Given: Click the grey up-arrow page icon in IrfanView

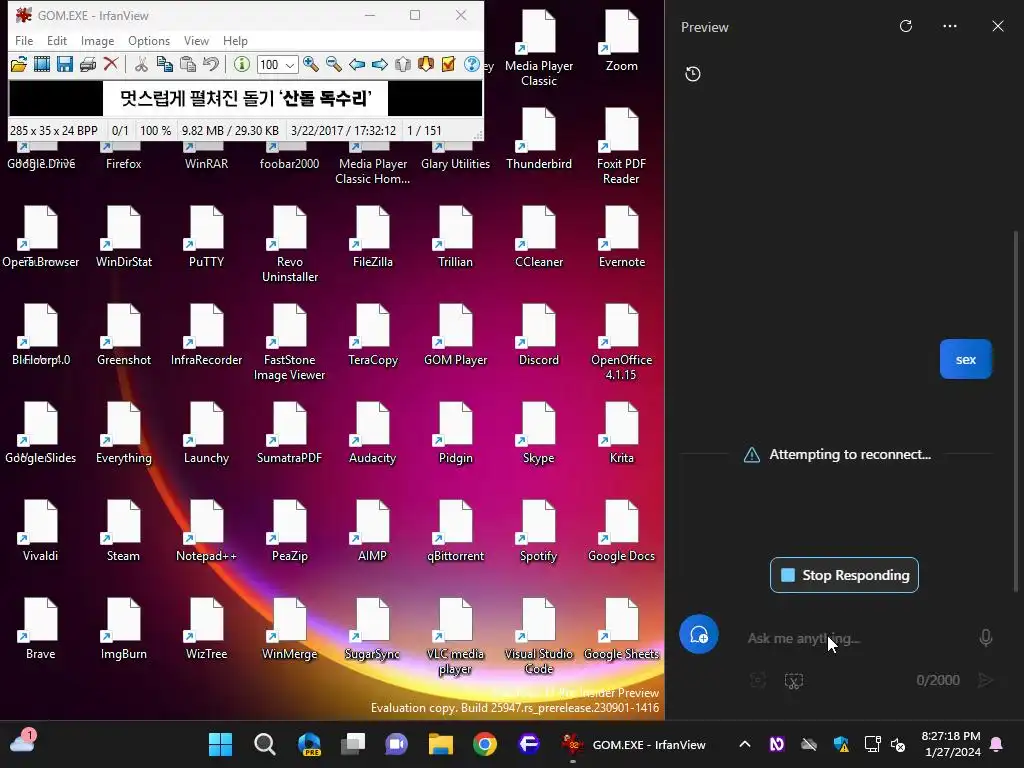Looking at the screenshot, I should point(403,64).
